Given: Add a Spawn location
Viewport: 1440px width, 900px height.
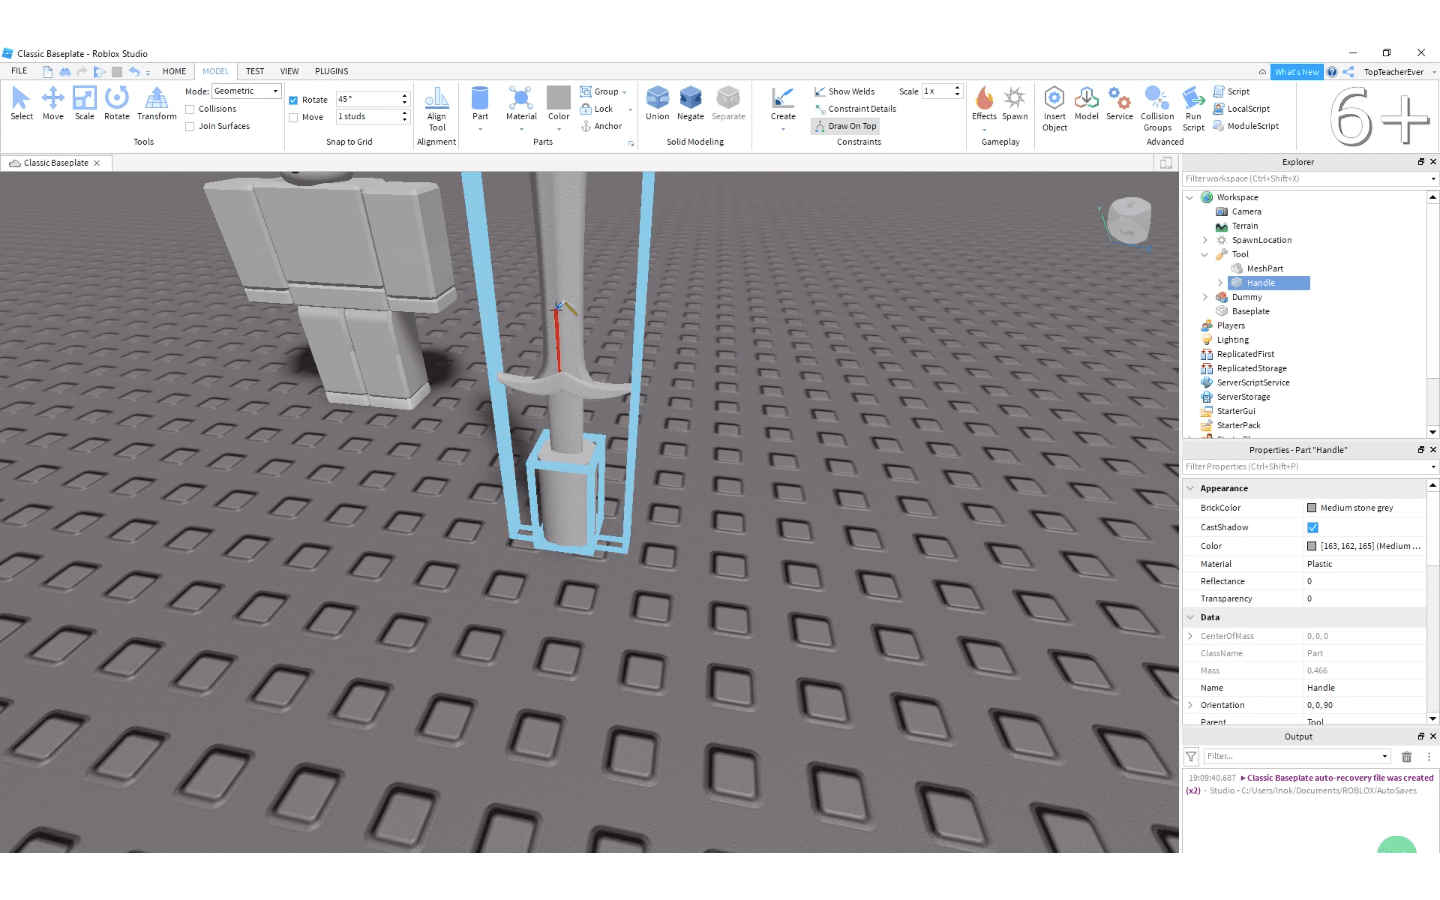Looking at the screenshot, I should click(x=1015, y=103).
